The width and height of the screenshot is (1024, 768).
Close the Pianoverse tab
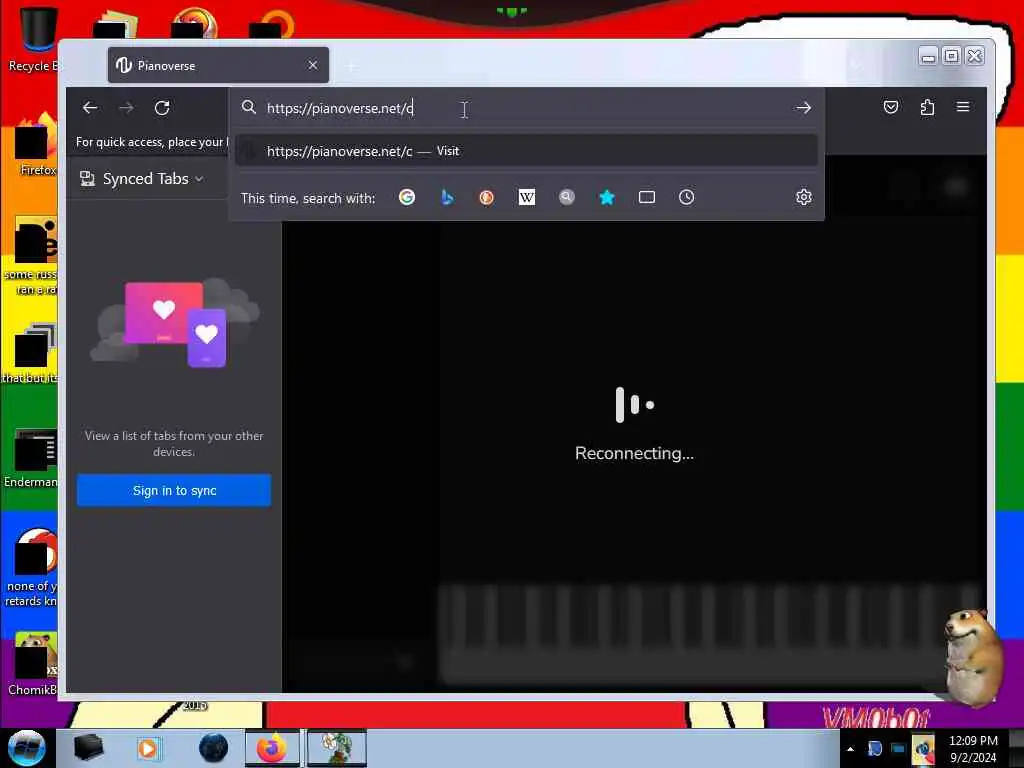point(313,65)
